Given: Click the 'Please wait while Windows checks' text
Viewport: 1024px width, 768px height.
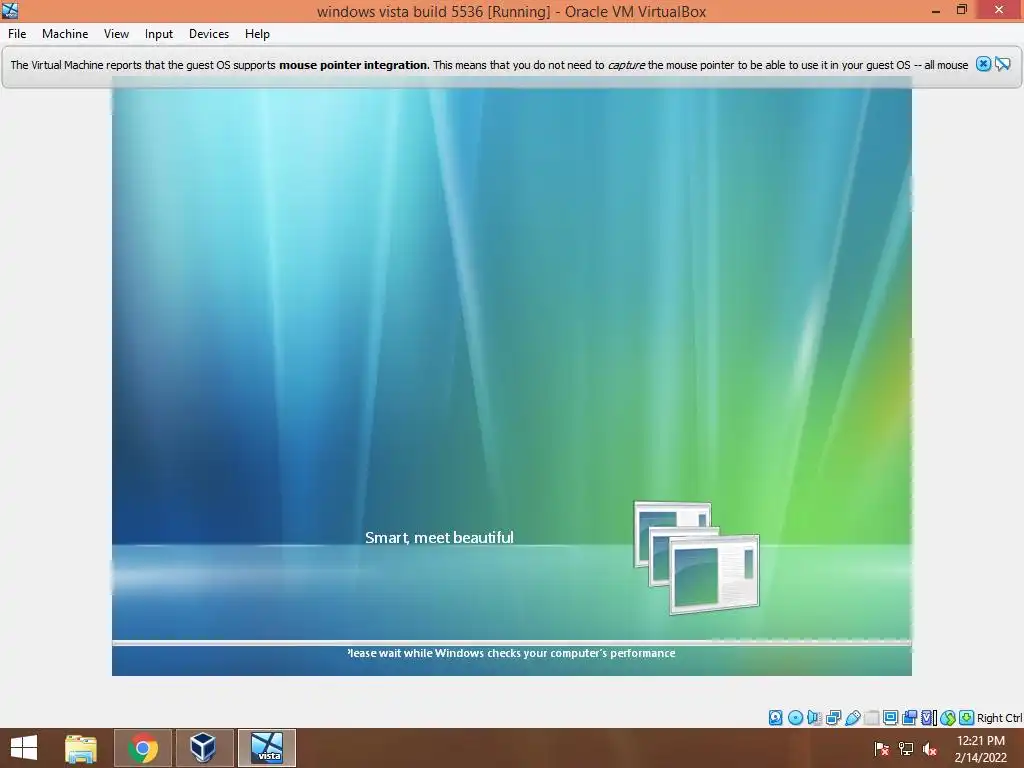Looking at the screenshot, I should tap(511, 653).
